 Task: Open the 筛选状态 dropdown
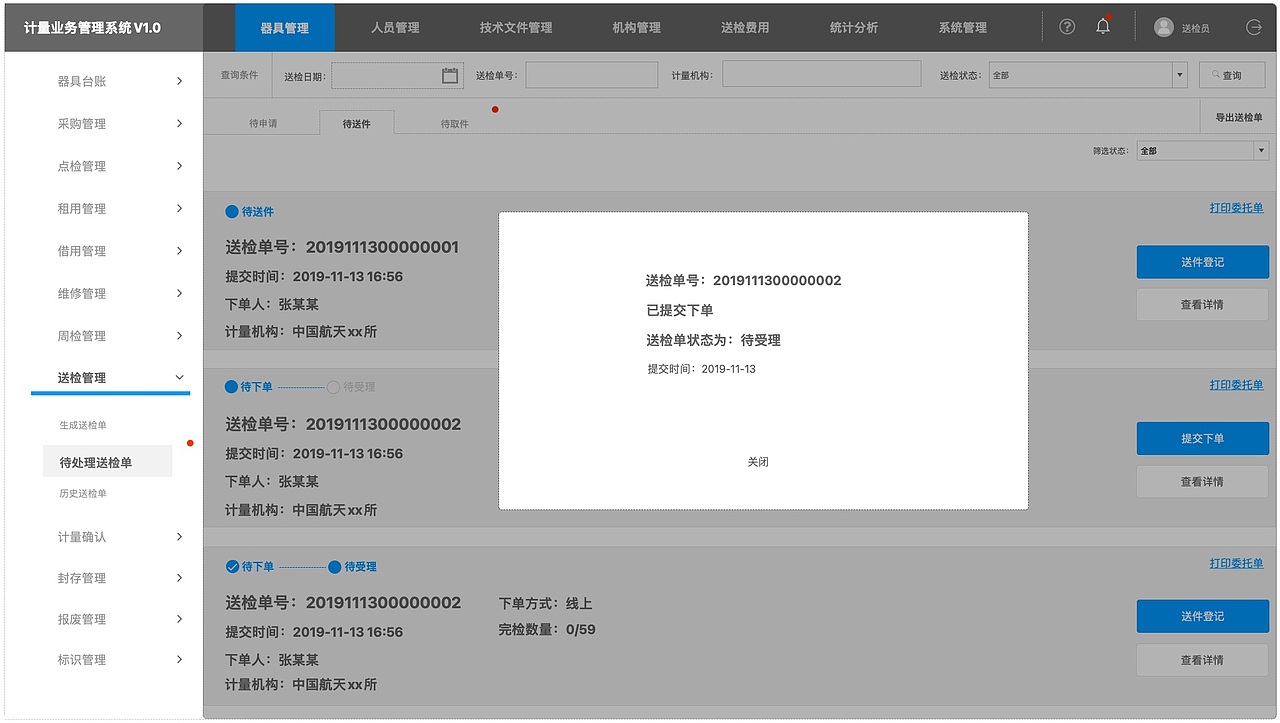1202,150
